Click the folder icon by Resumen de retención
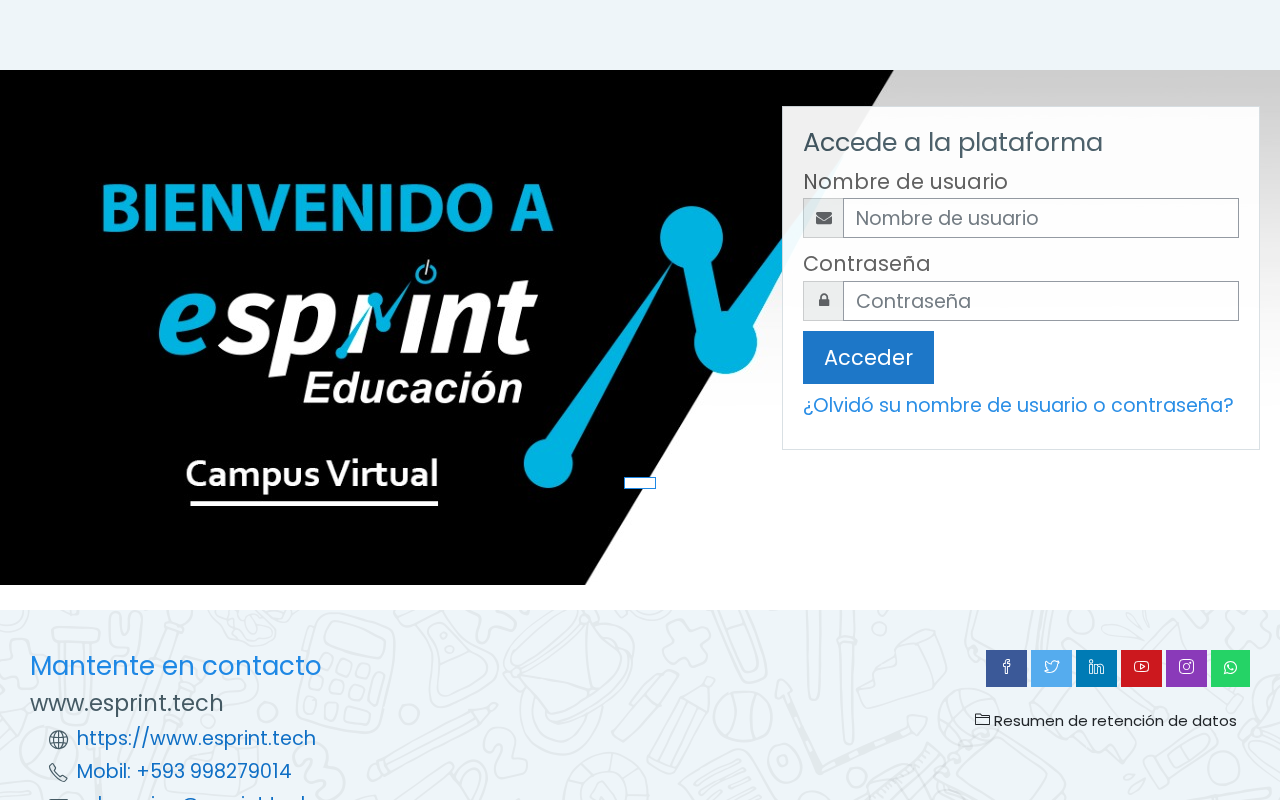 [982, 719]
